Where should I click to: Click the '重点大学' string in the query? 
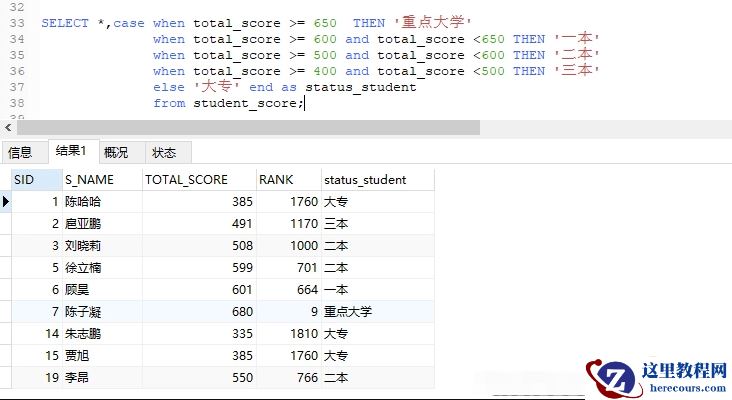pos(433,22)
